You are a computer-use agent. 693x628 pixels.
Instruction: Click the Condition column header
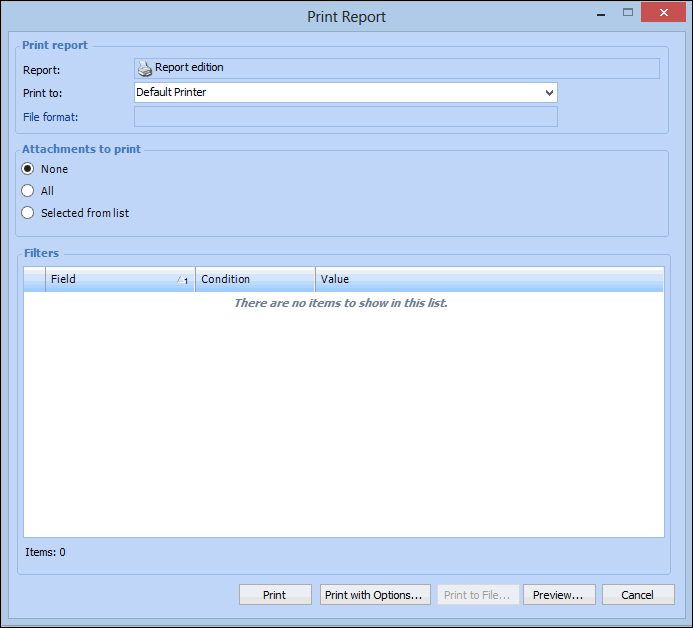pyautogui.click(x=255, y=279)
